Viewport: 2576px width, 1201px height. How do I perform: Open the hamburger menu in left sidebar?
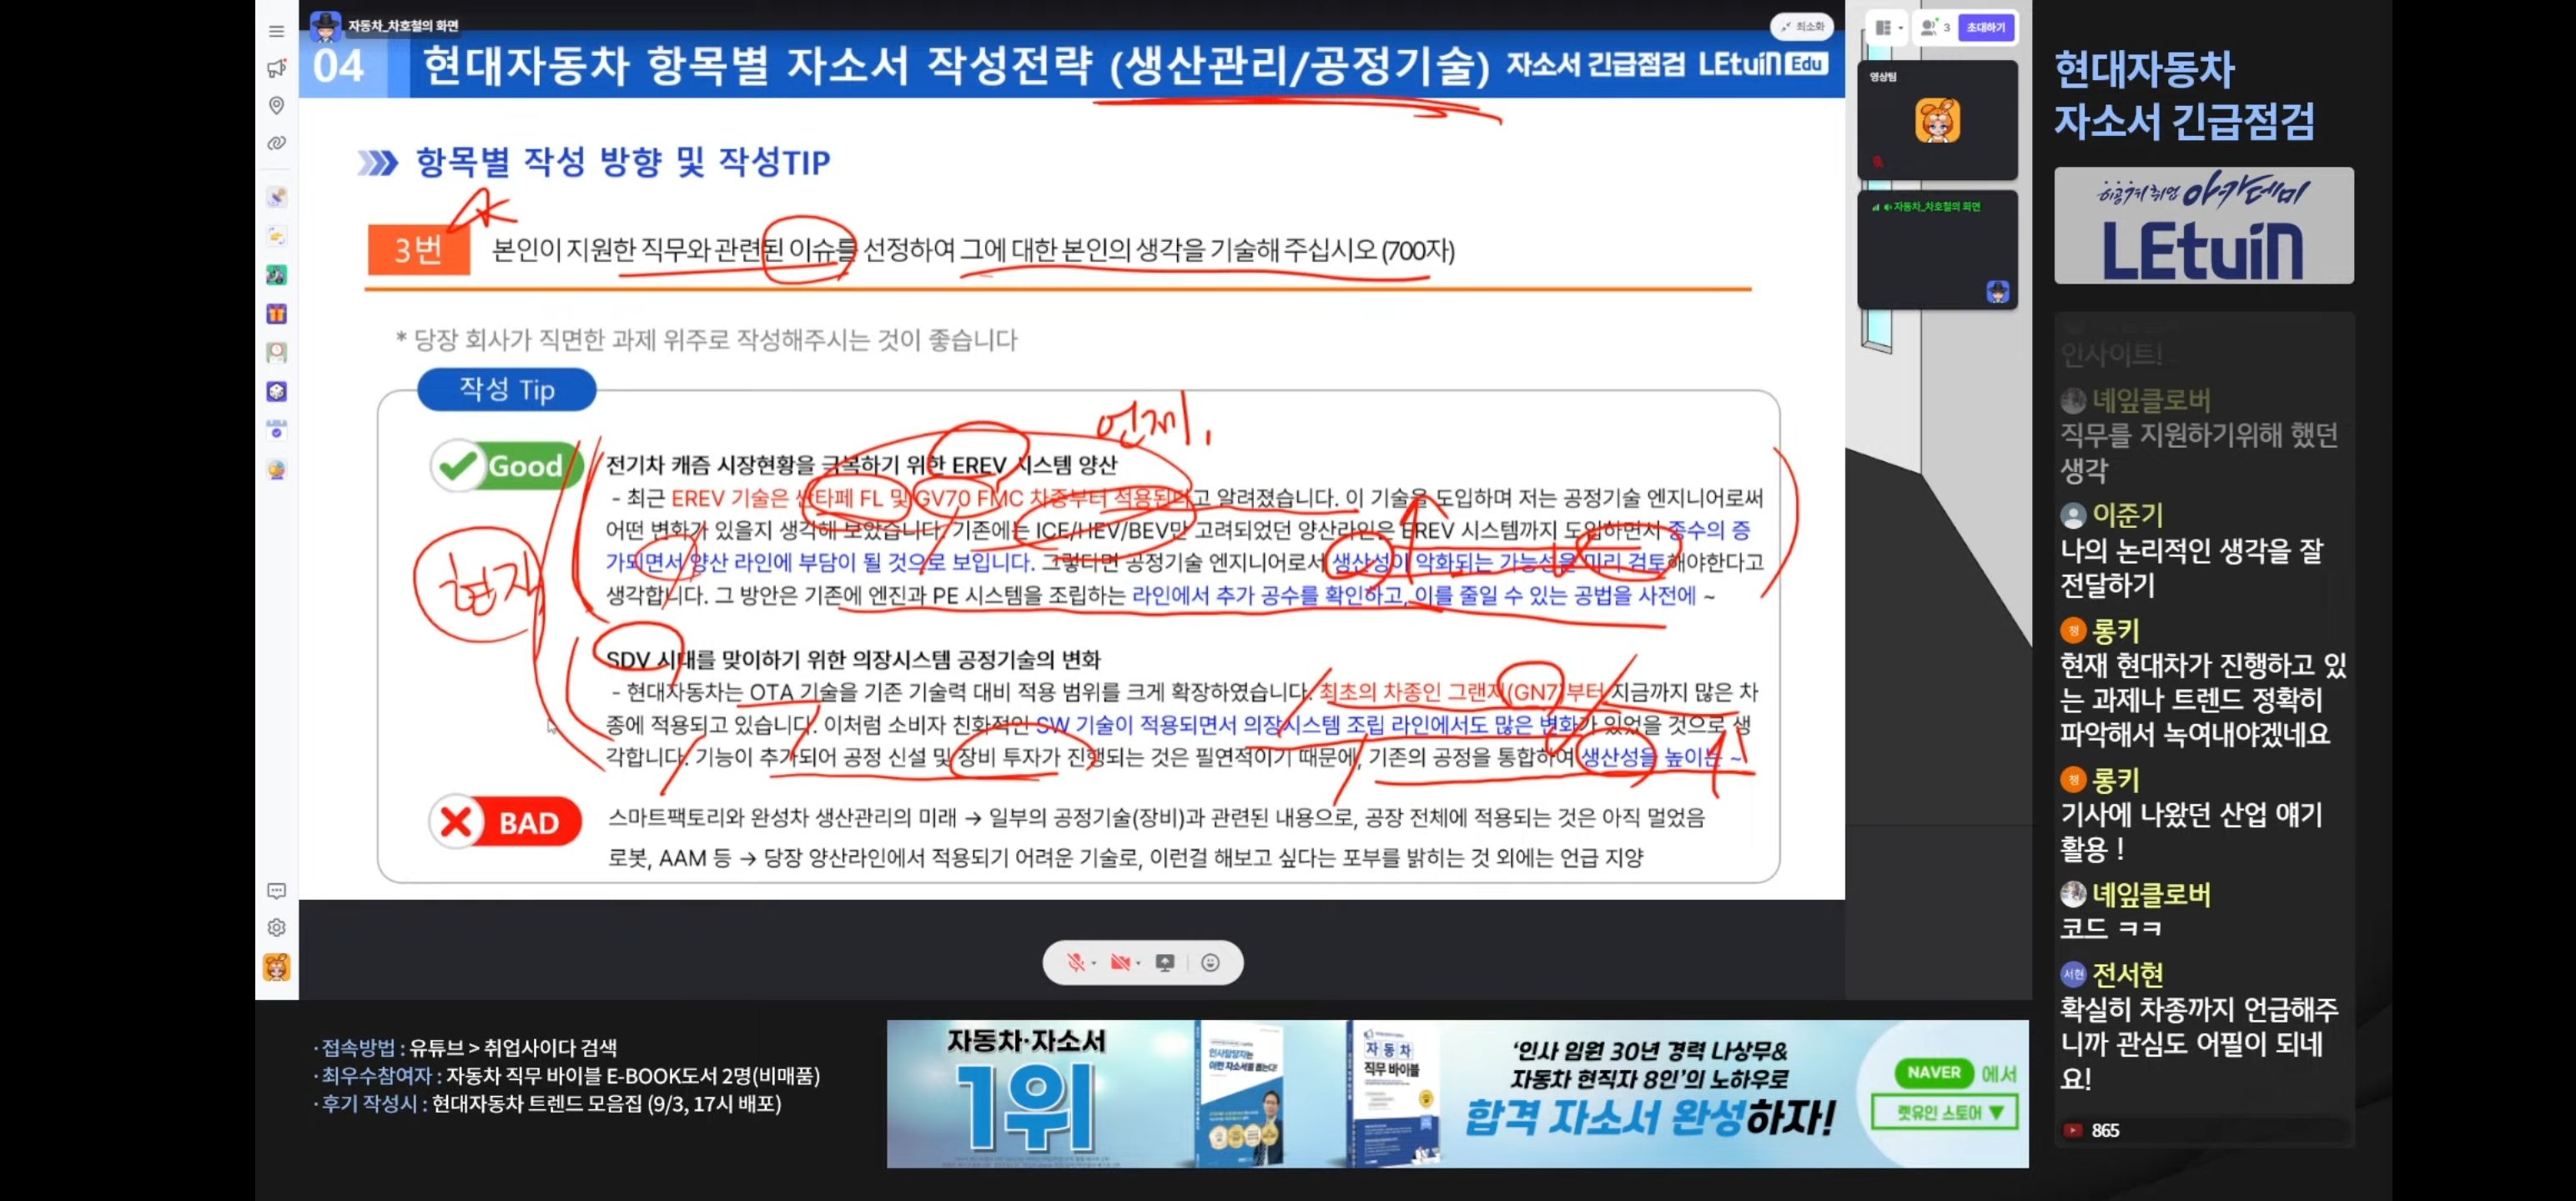[277, 31]
